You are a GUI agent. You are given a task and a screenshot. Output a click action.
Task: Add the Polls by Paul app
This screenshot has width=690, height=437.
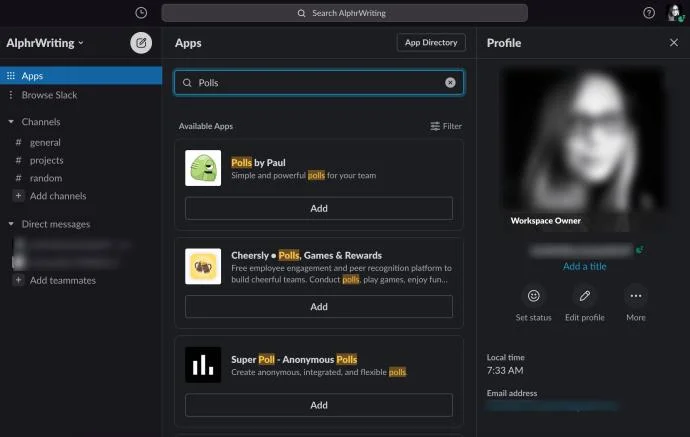coord(319,208)
